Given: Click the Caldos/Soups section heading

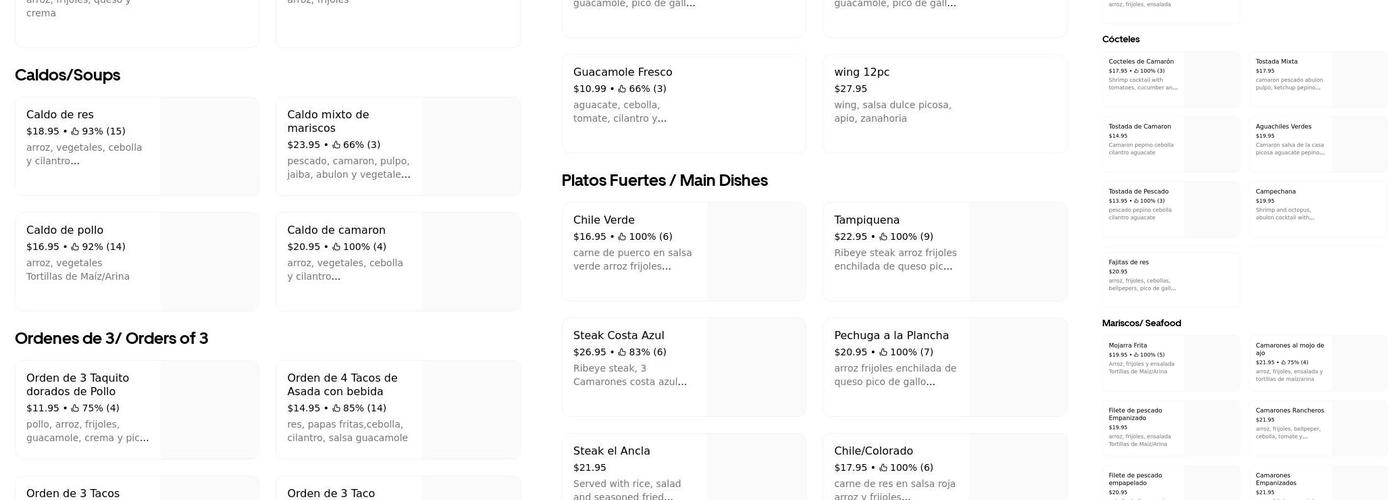Looking at the screenshot, I should [67, 75].
